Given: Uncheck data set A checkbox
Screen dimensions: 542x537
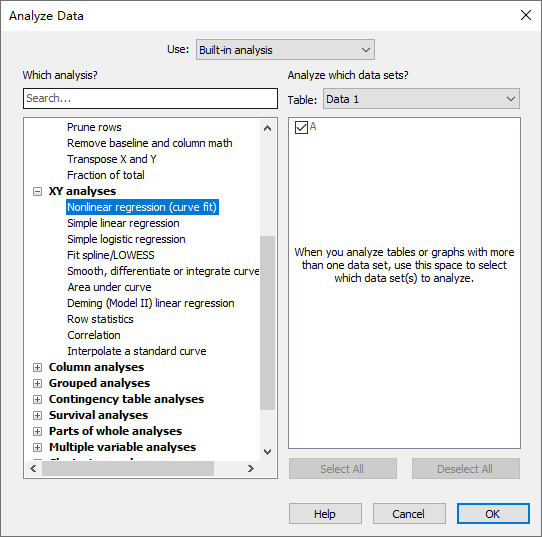Looking at the screenshot, I should coord(301,127).
